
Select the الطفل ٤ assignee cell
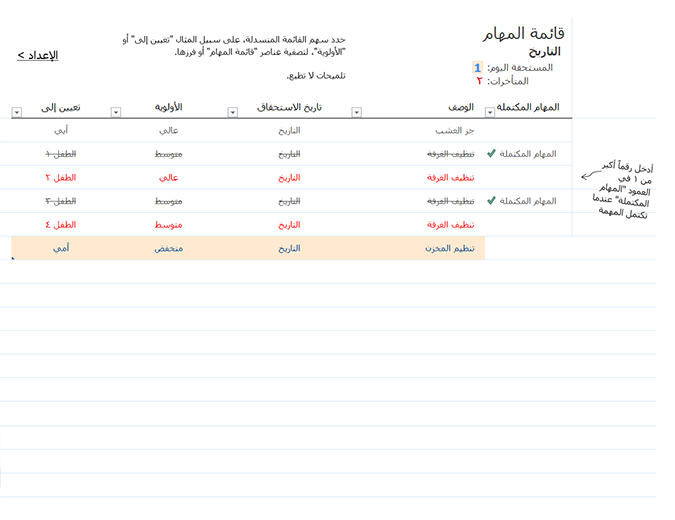(x=61, y=225)
